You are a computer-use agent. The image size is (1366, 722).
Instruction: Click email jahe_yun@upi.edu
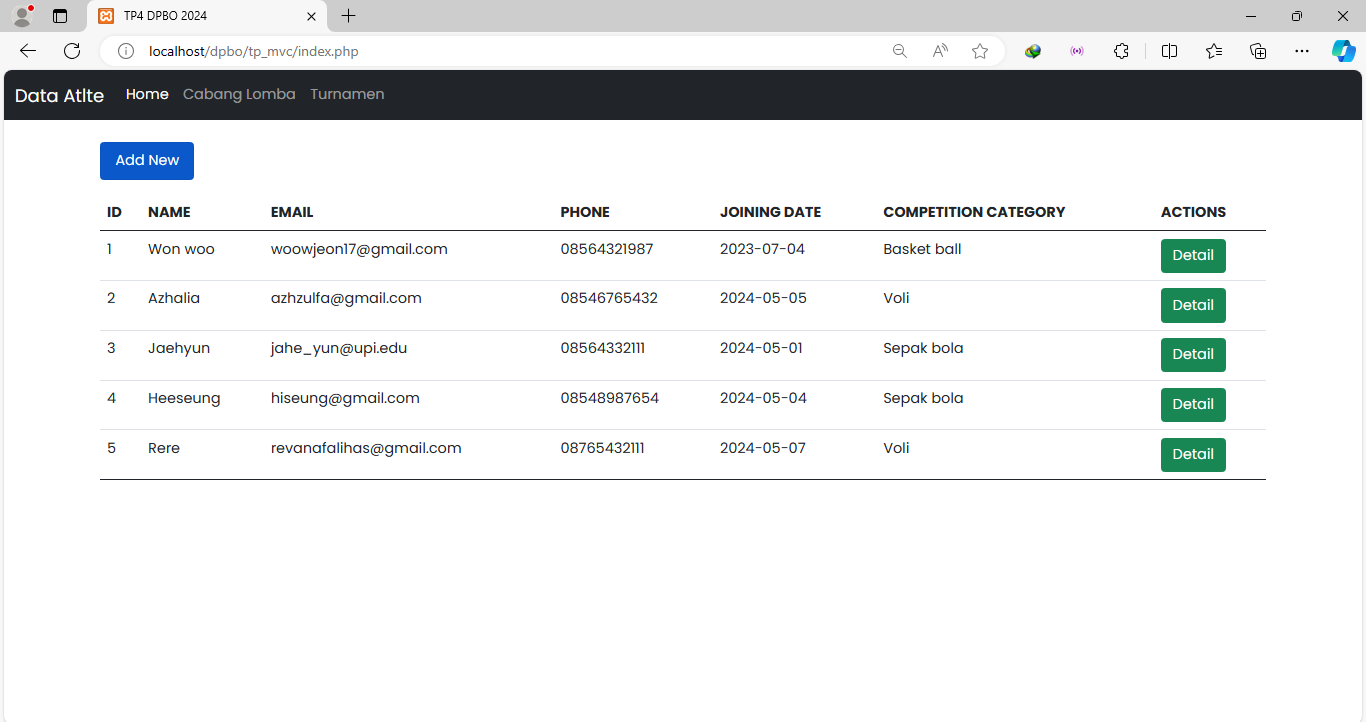(339, 348)
